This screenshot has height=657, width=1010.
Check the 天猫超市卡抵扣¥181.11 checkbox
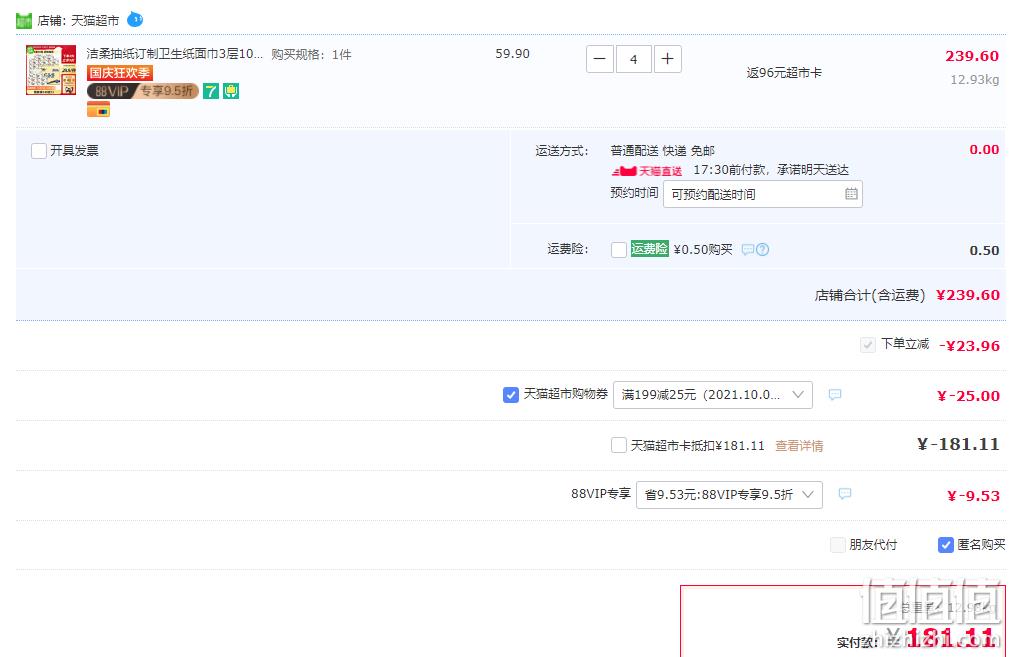click(618, 445)
